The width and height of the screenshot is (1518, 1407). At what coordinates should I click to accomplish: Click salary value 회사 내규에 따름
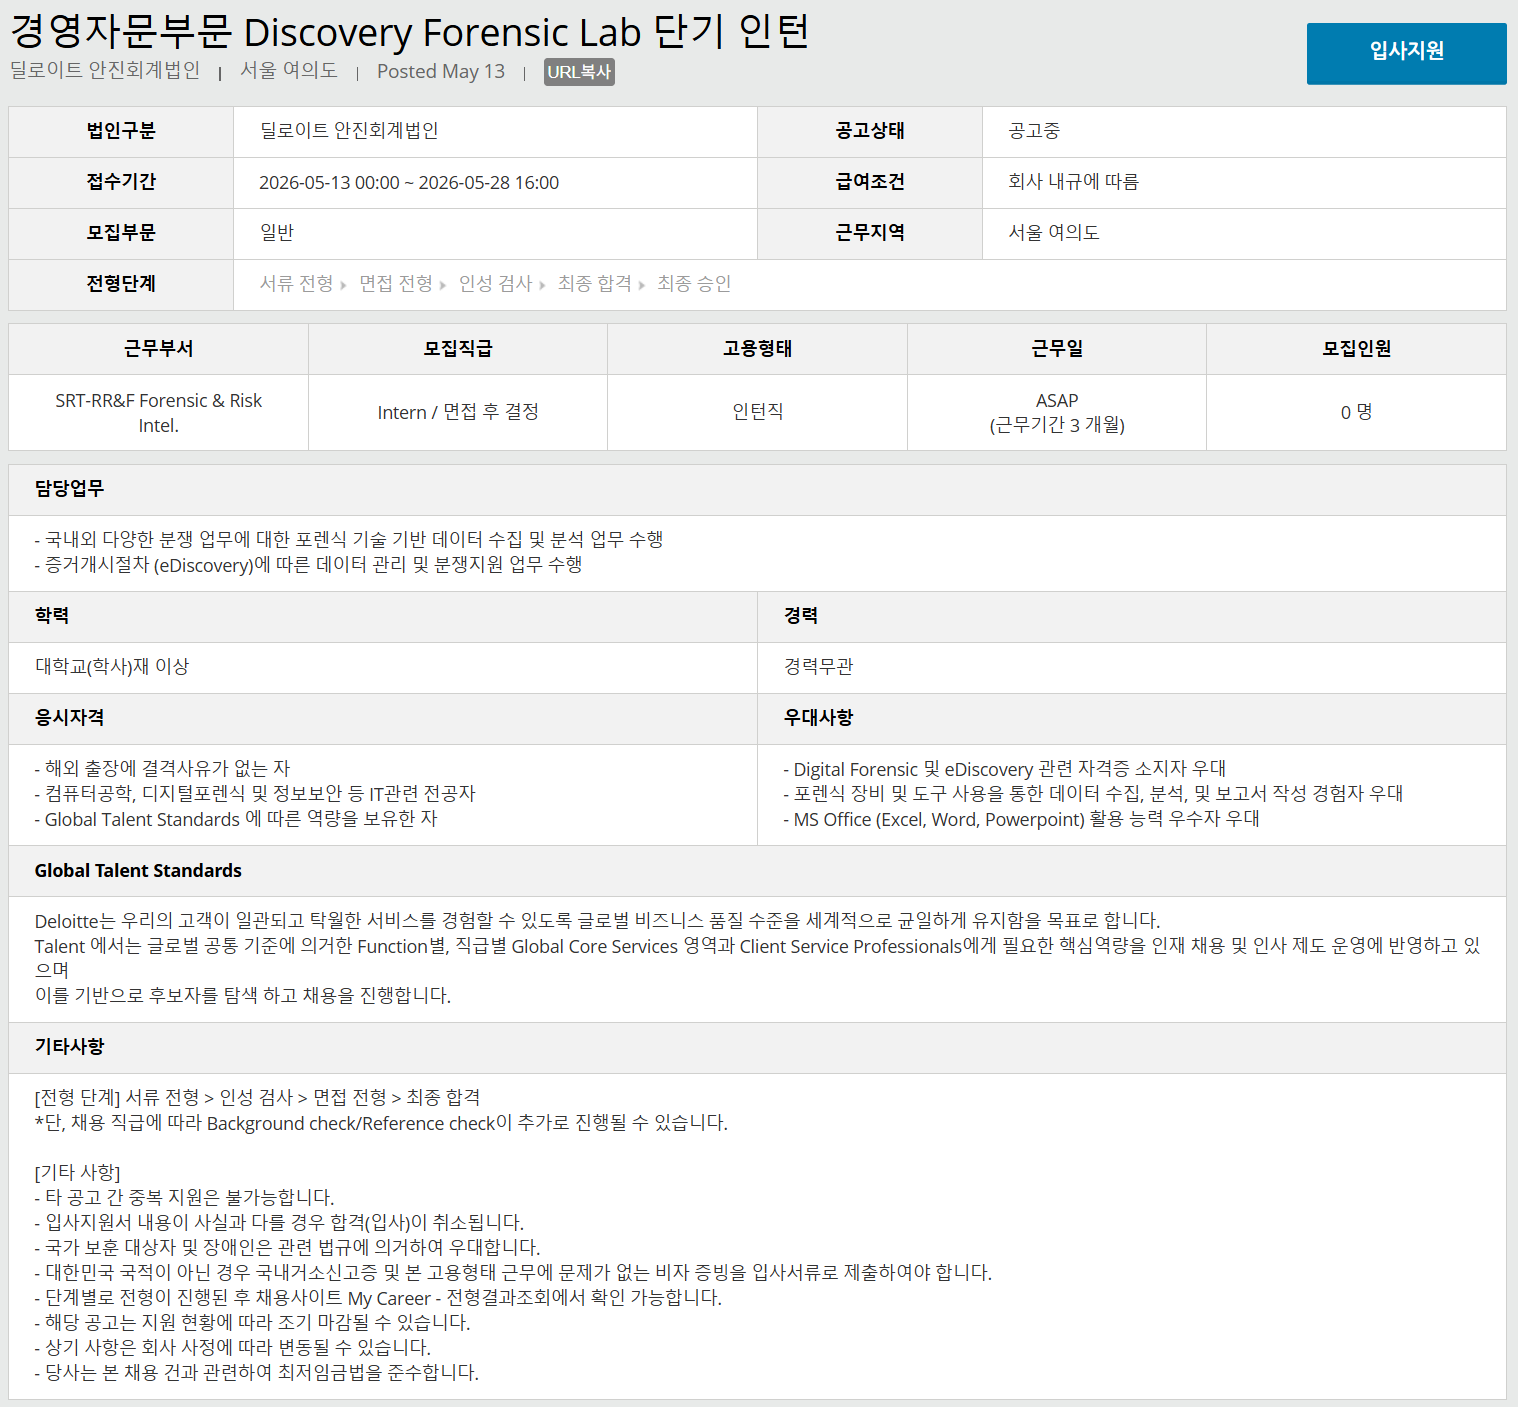point(1073,182)
